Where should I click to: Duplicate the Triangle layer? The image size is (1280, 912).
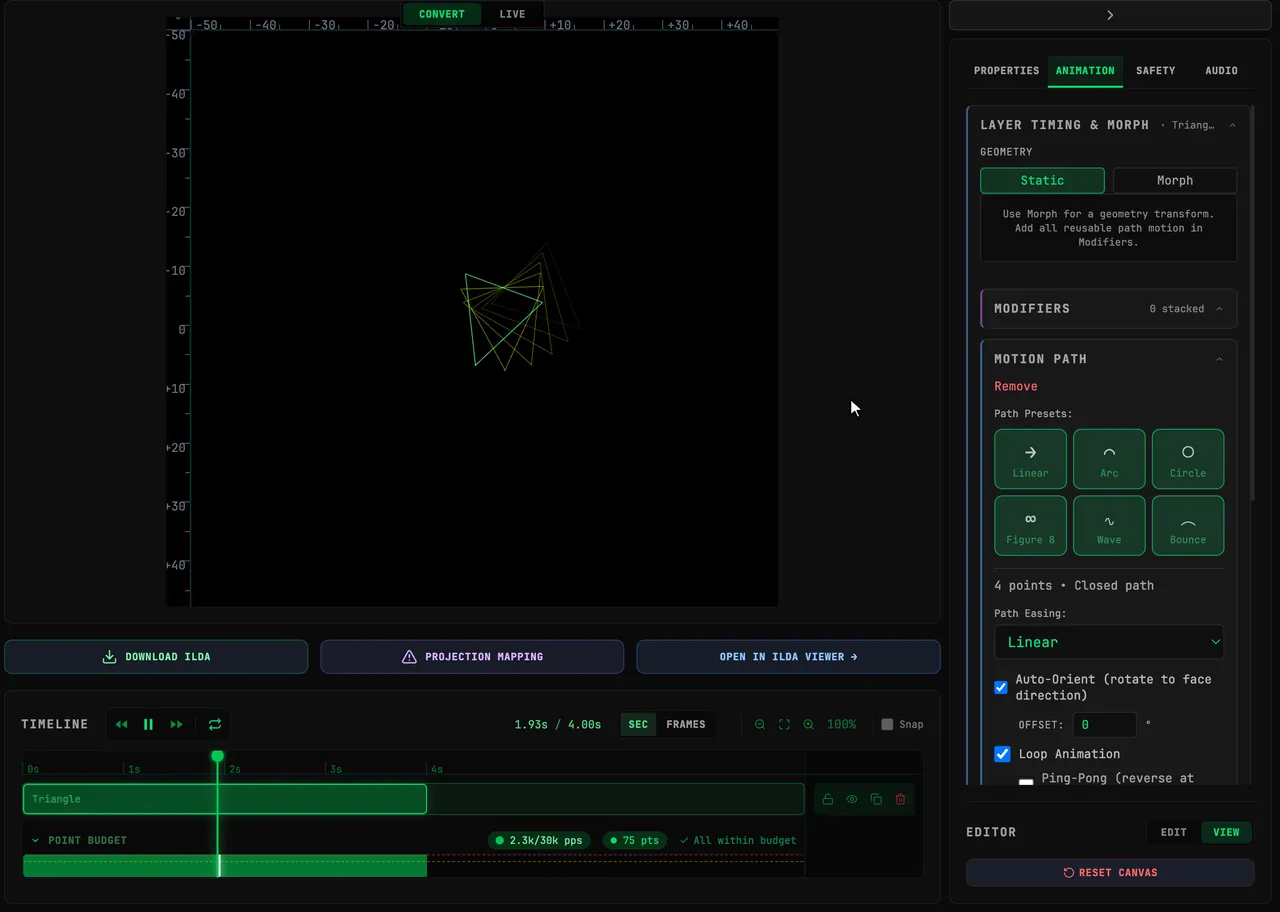pyautogui.click(x=876, y=799)
